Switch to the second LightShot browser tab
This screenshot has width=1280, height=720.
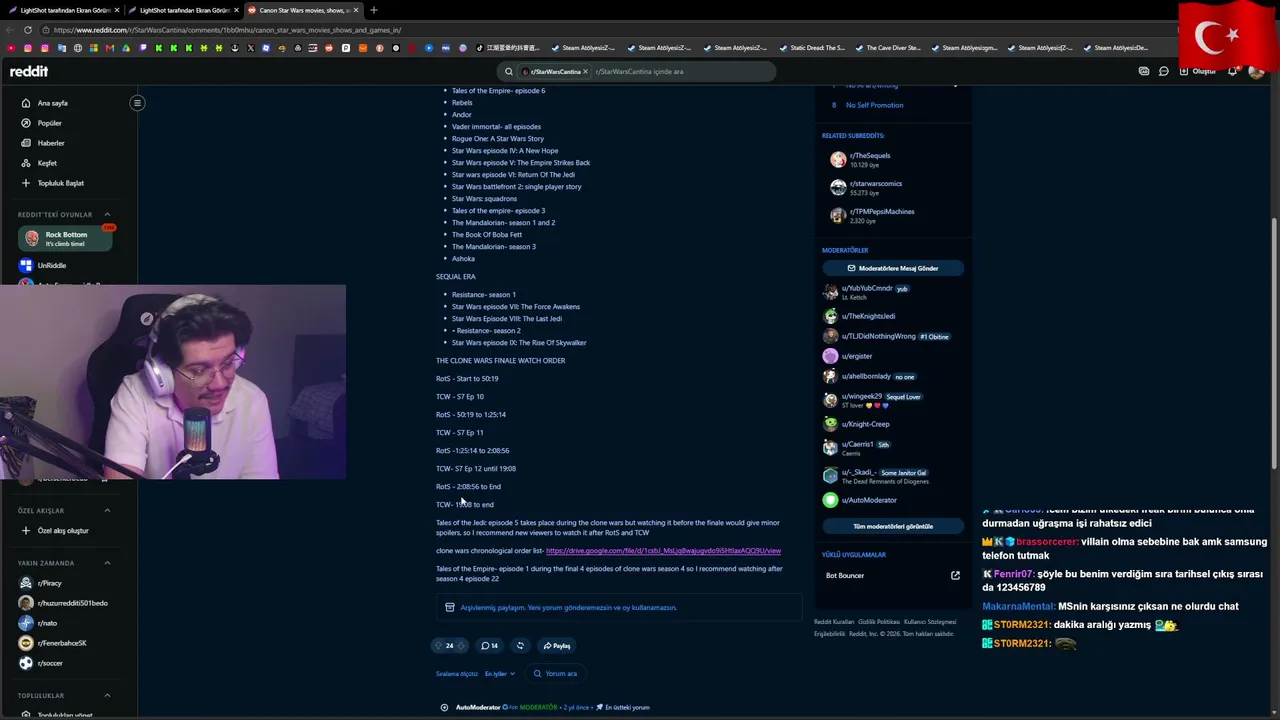click(183, 10)
